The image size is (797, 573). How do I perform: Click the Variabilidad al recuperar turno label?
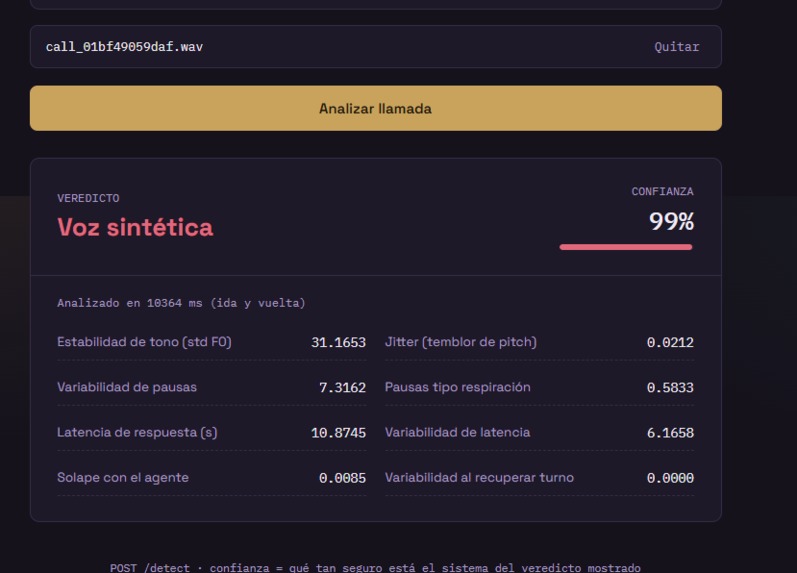479,477
